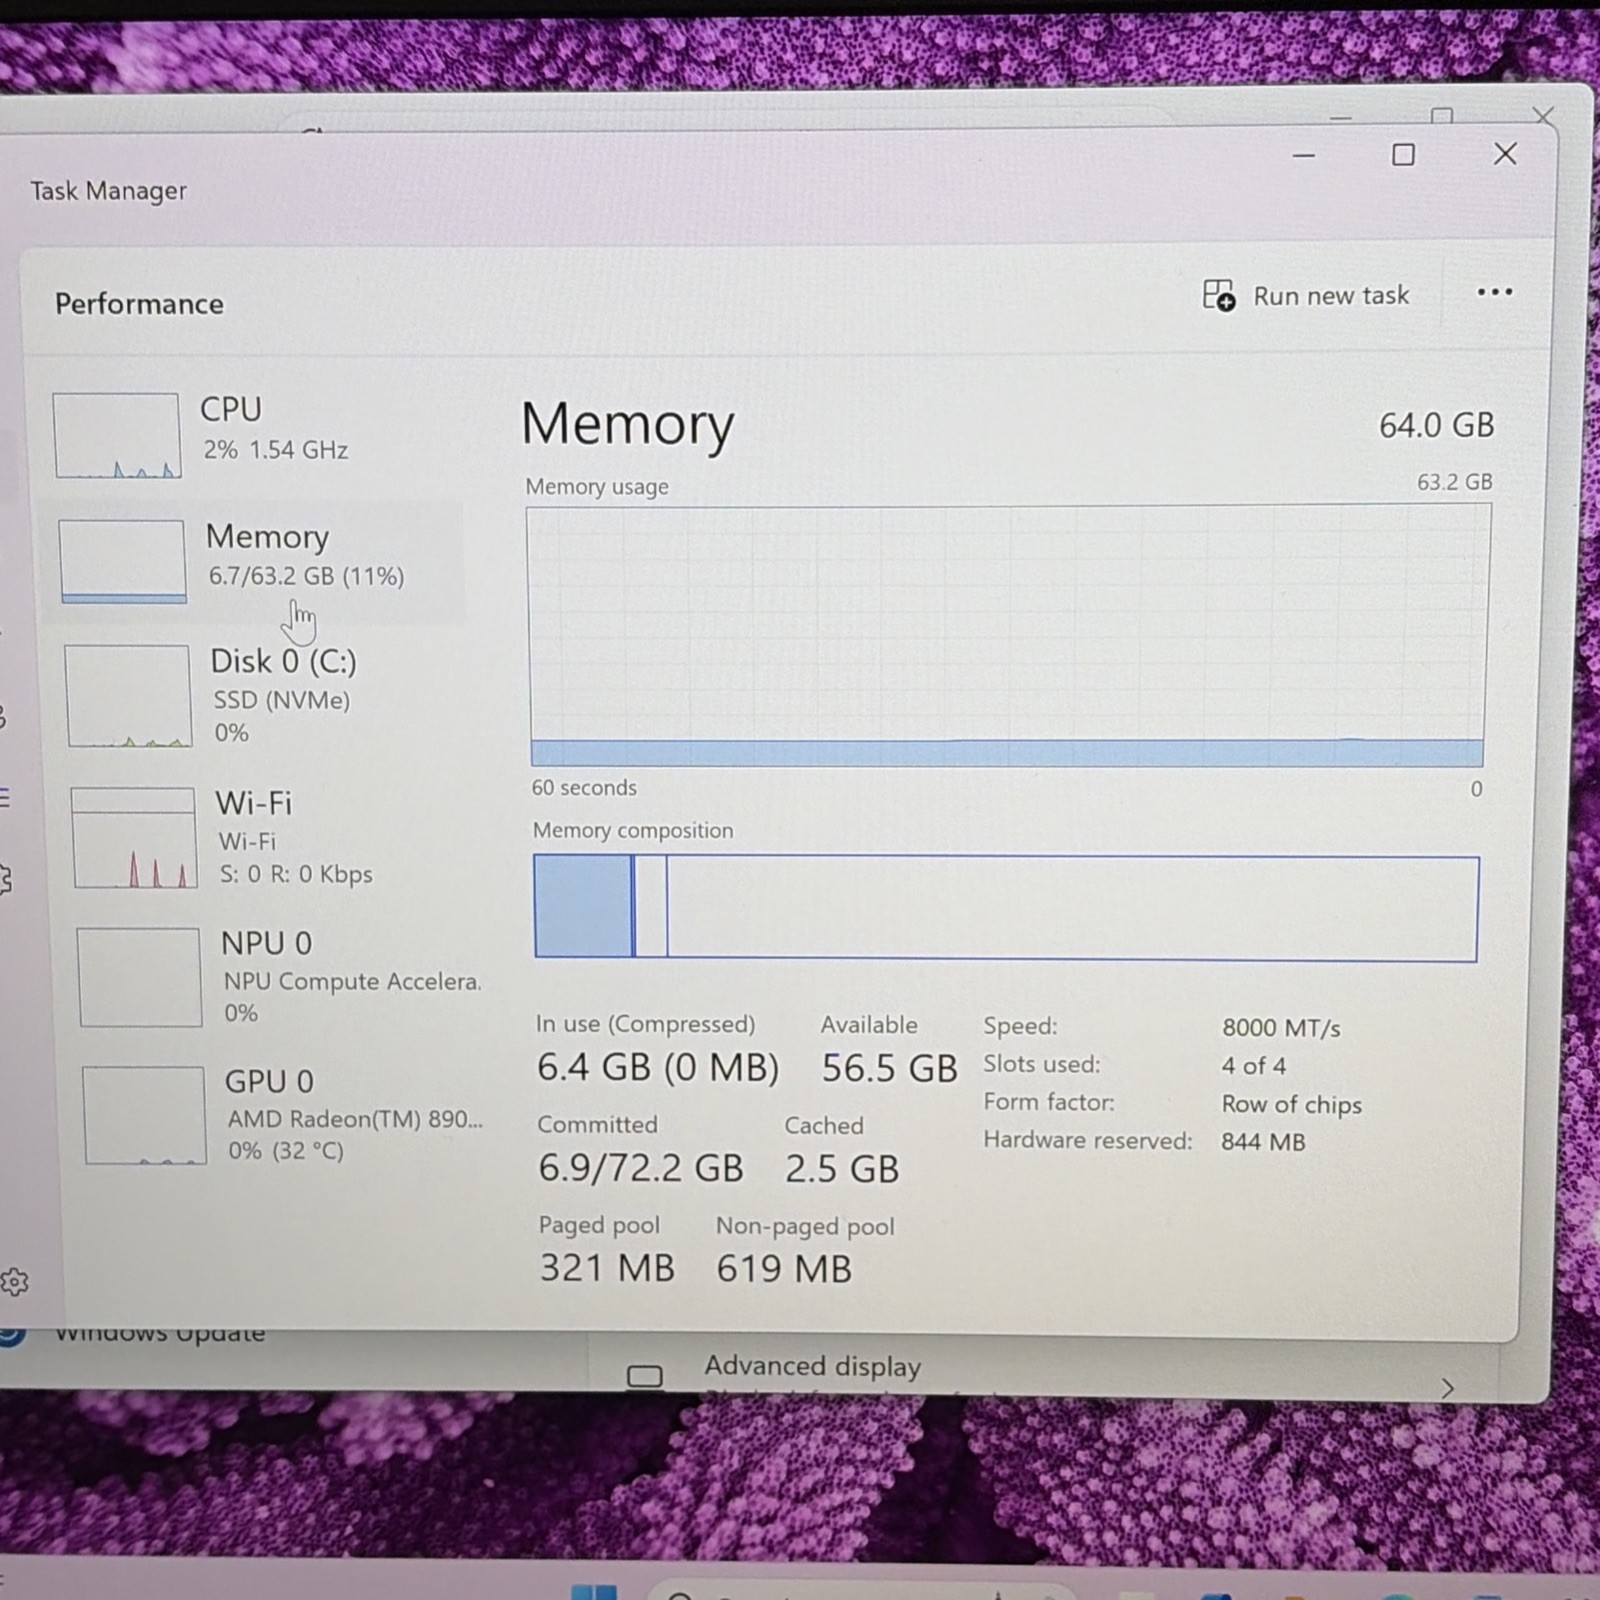
Task: Click the Advanced display monitor icon
Action: [644, 1377]
